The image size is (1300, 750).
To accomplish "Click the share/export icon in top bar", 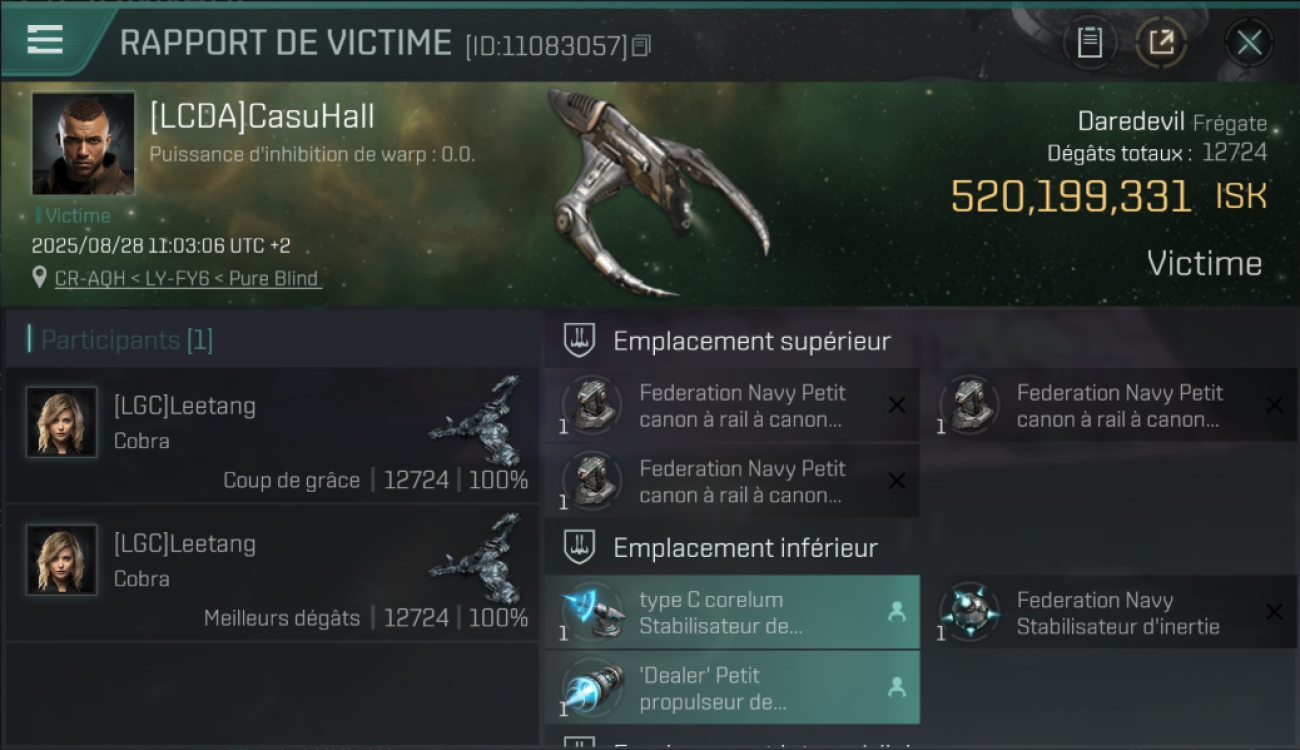I will 1161,42.
